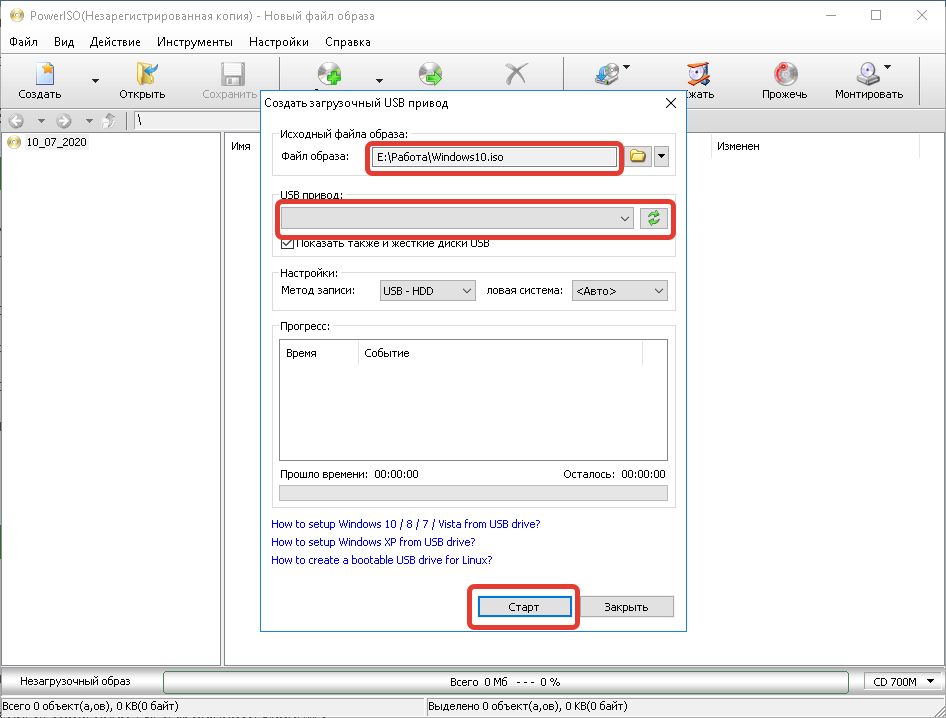Click the Изменен column header in main window

[x=738, y=146]
